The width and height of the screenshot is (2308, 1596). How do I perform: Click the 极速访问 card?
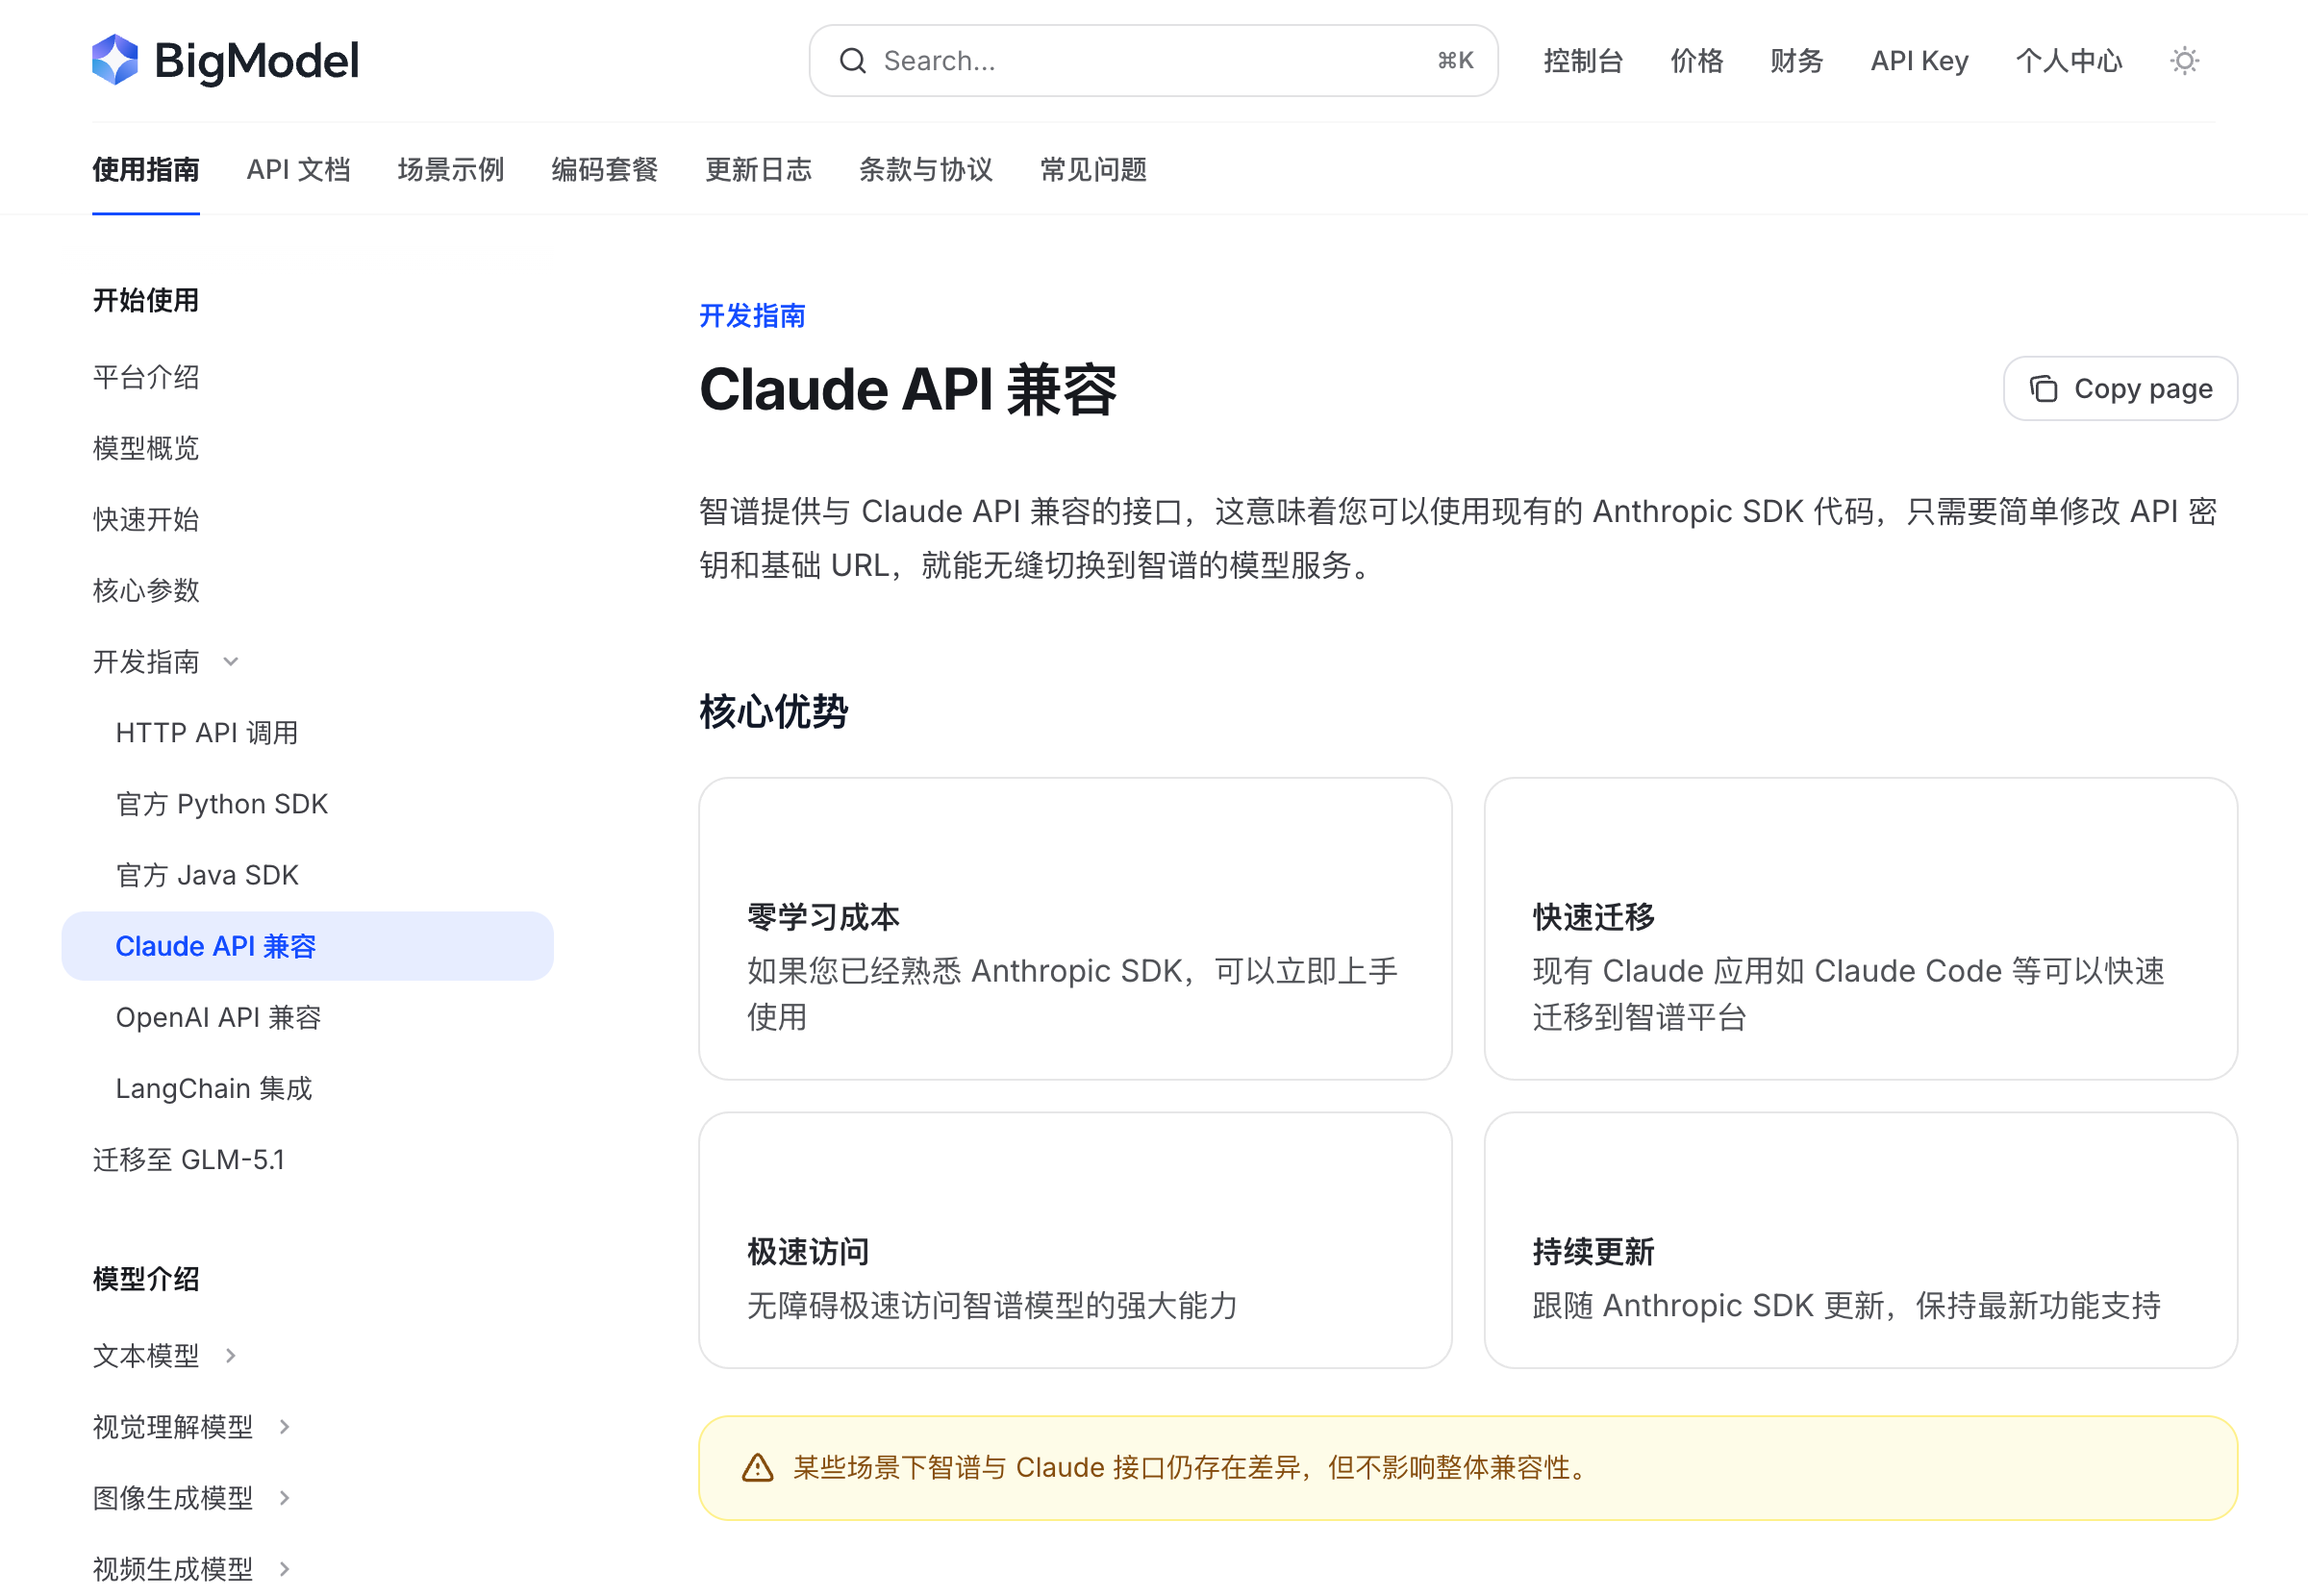[1075, 1240]
